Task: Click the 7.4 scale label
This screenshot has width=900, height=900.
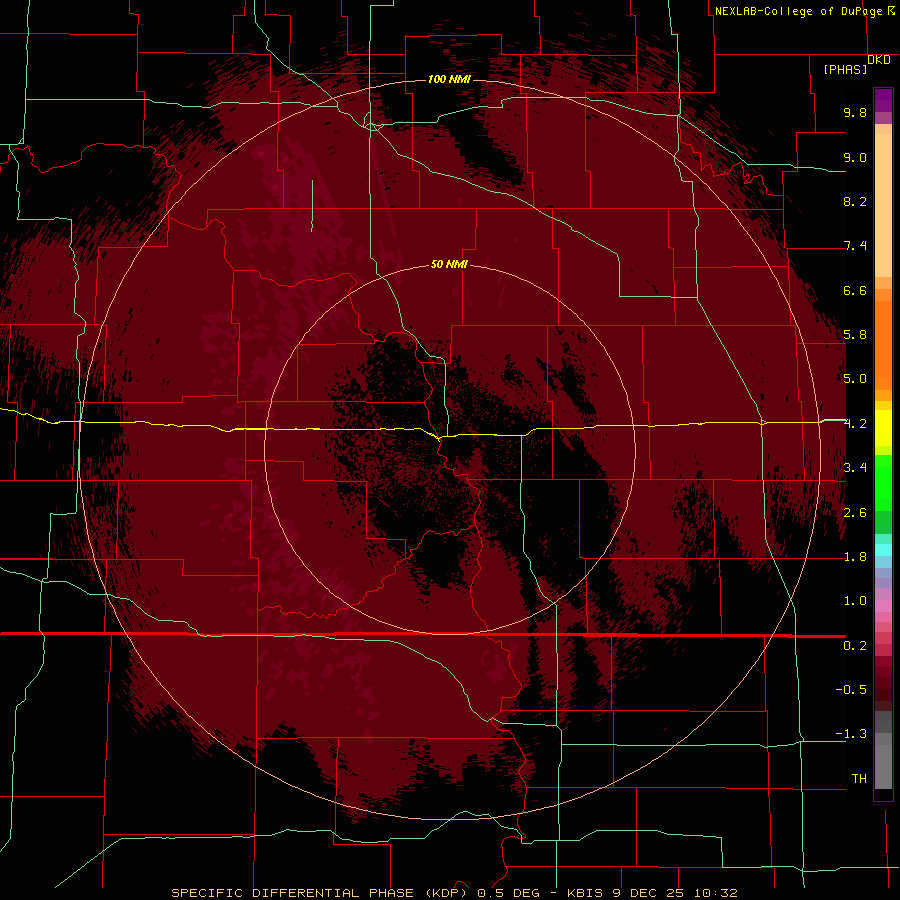Action: coord(855,246)
